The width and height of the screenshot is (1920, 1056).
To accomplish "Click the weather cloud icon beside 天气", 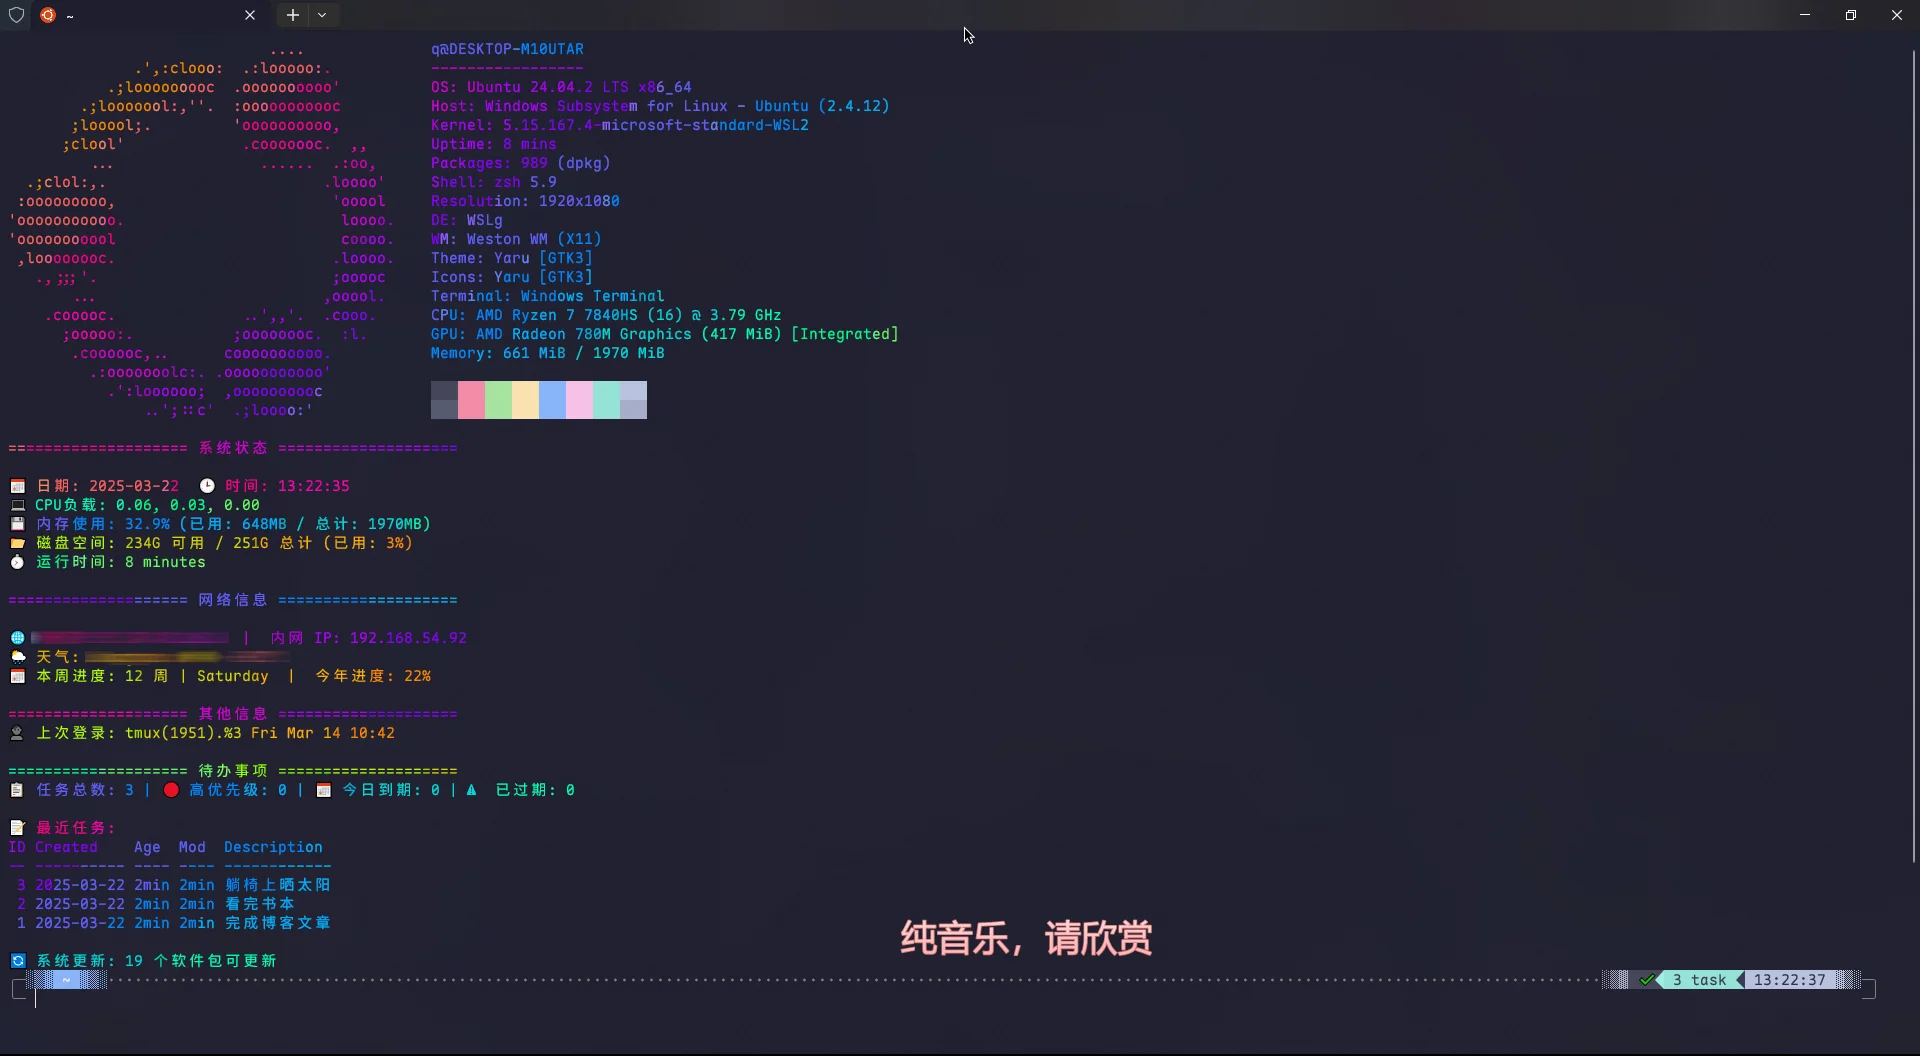I will tap(18, 657).
